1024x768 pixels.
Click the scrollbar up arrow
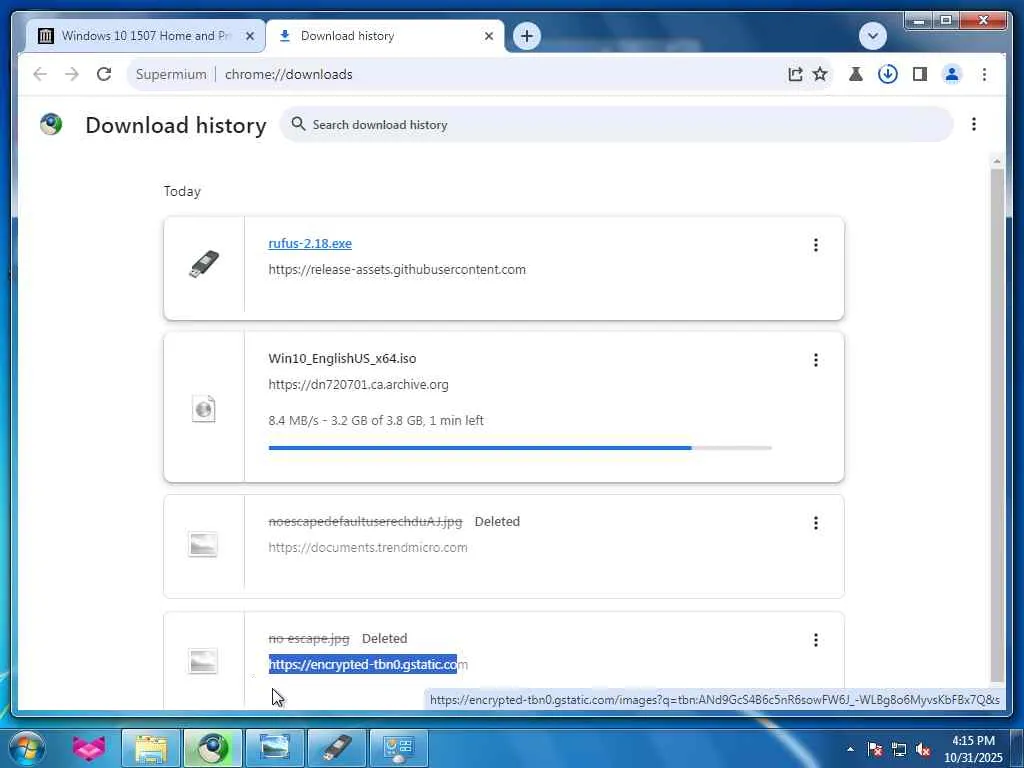coord(997,160)
